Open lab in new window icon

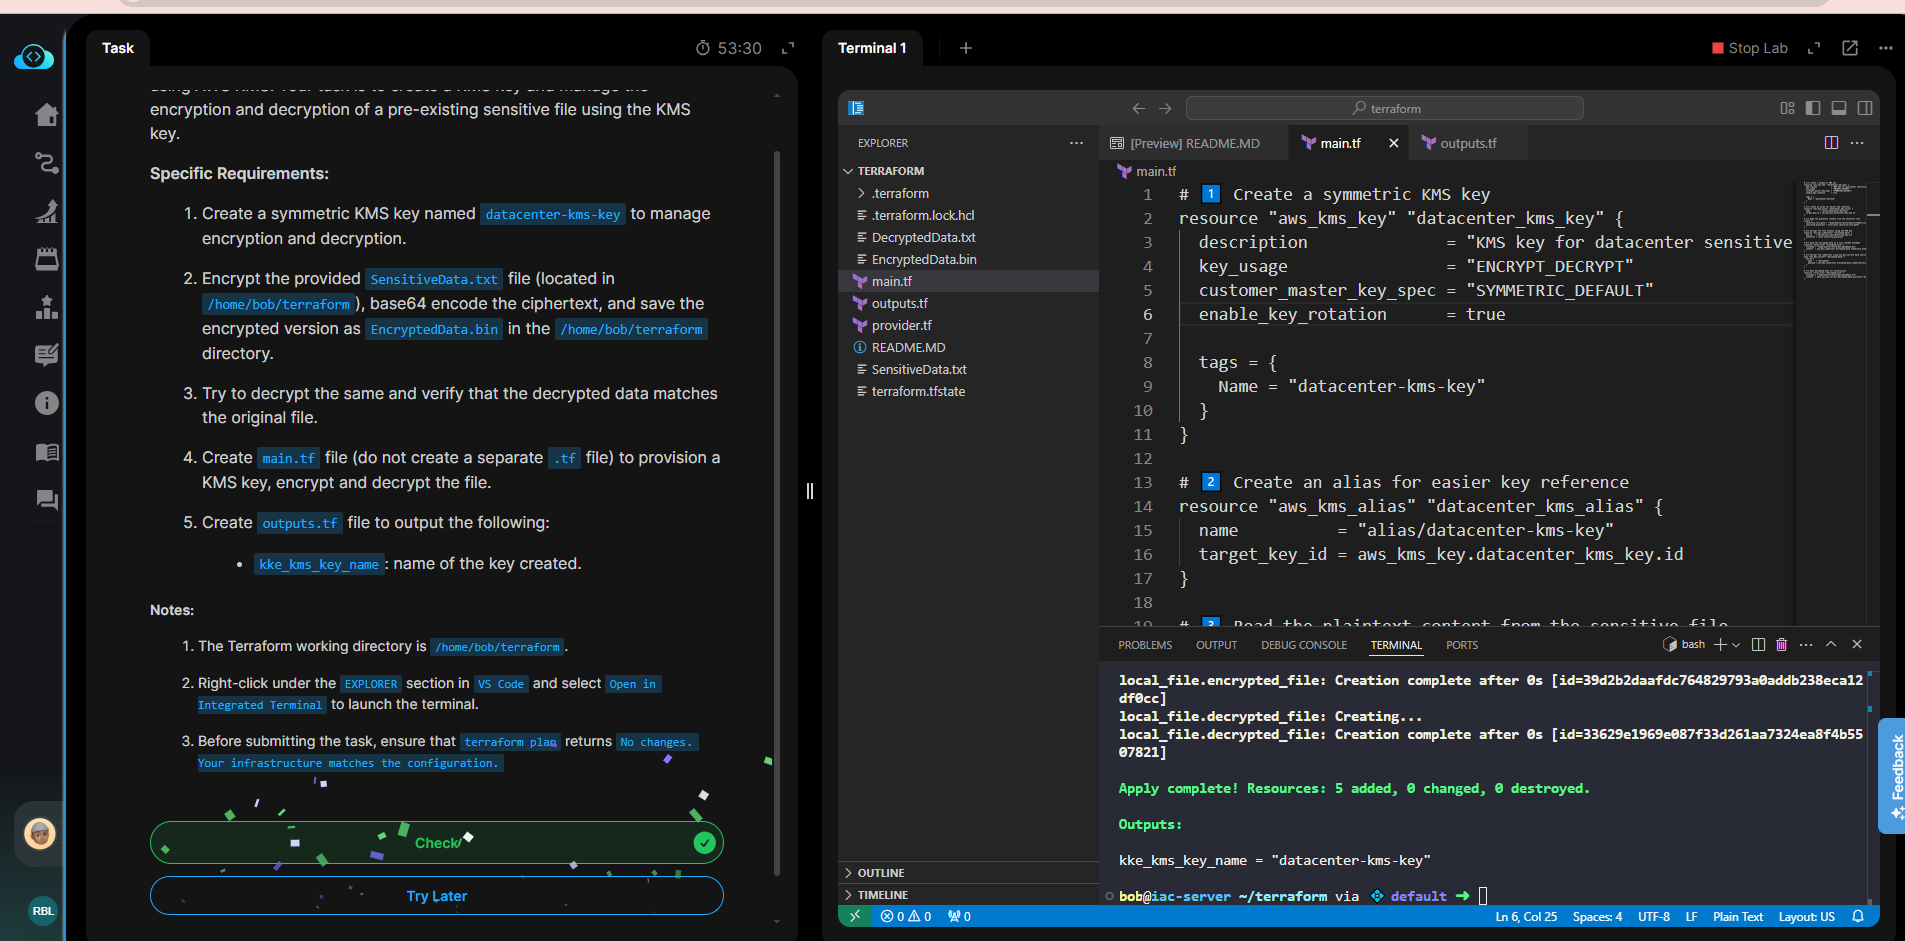click(1850, 48)
